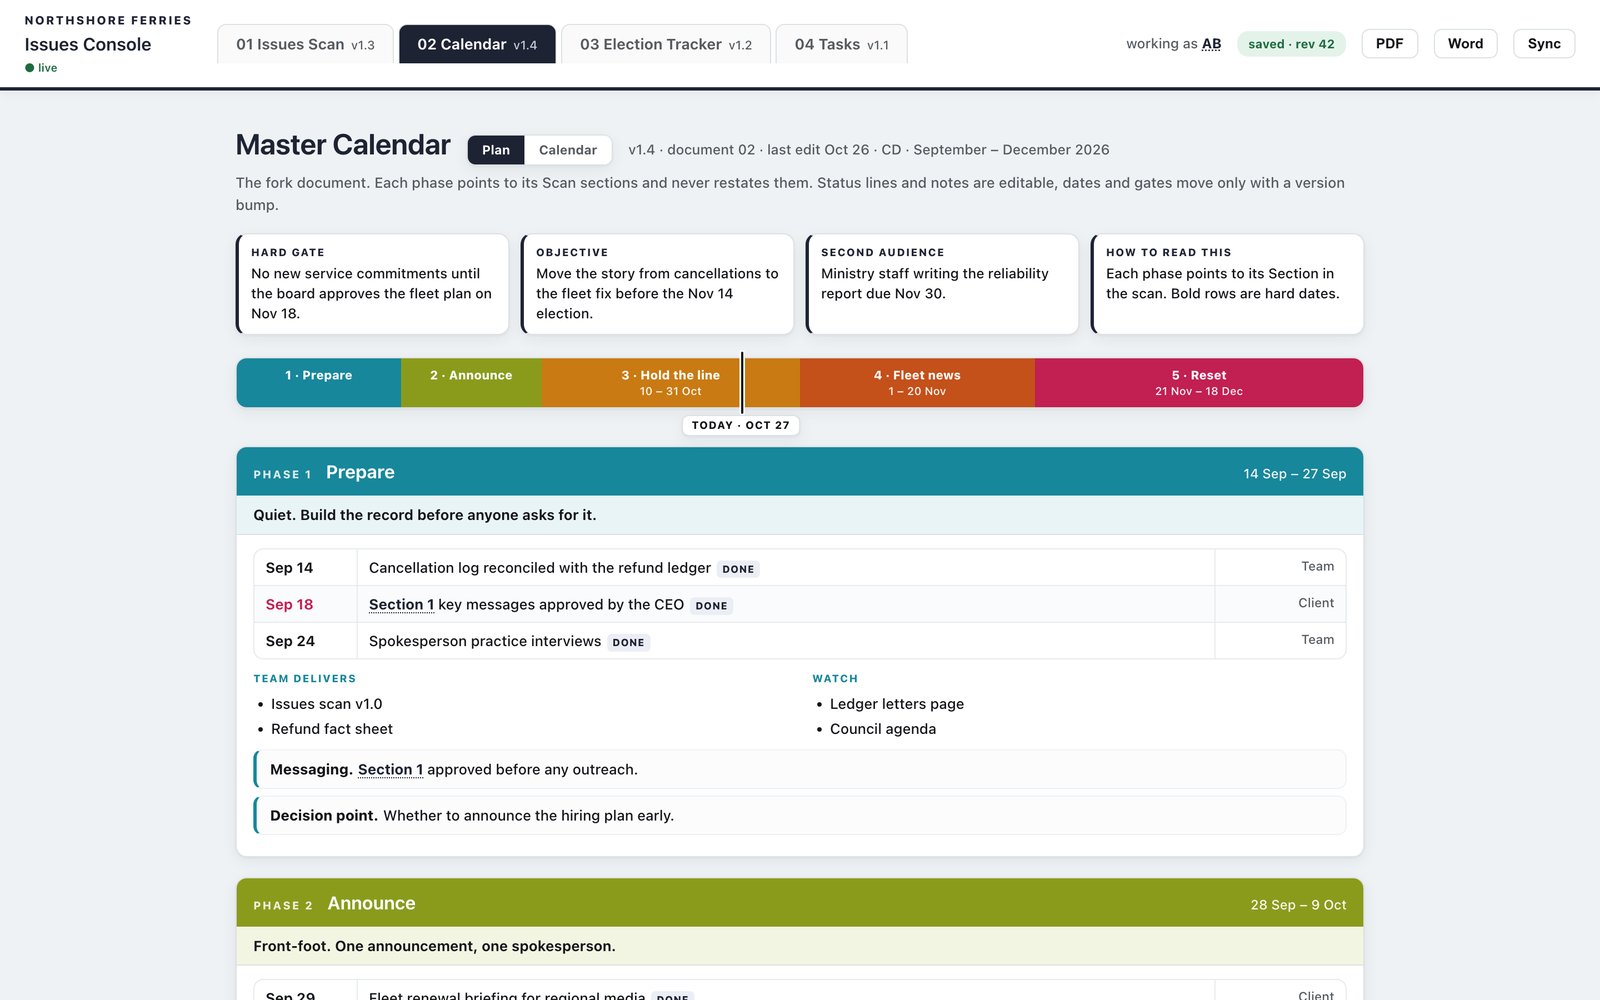Viewport: 1600px width, 1000px height.
Task: Edit the 'Front-foot. One announcement' status line
Action: coord(800,946)
